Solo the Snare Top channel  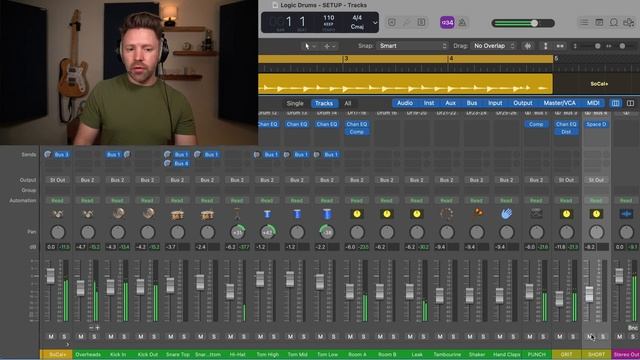[184, 336]
